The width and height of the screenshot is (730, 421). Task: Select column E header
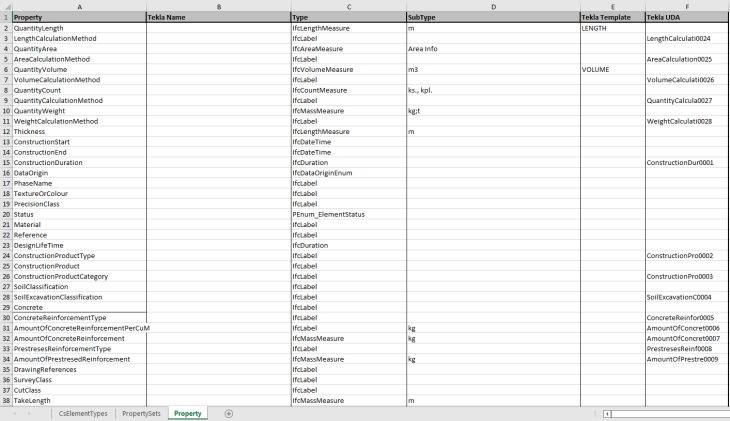click(x=613, y=7)
